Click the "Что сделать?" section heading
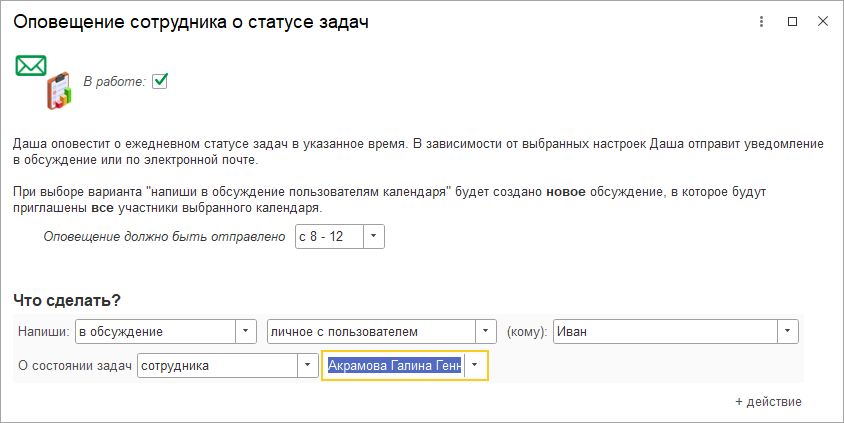This screenshot has height=423, width=844. (x=67, y=299)
